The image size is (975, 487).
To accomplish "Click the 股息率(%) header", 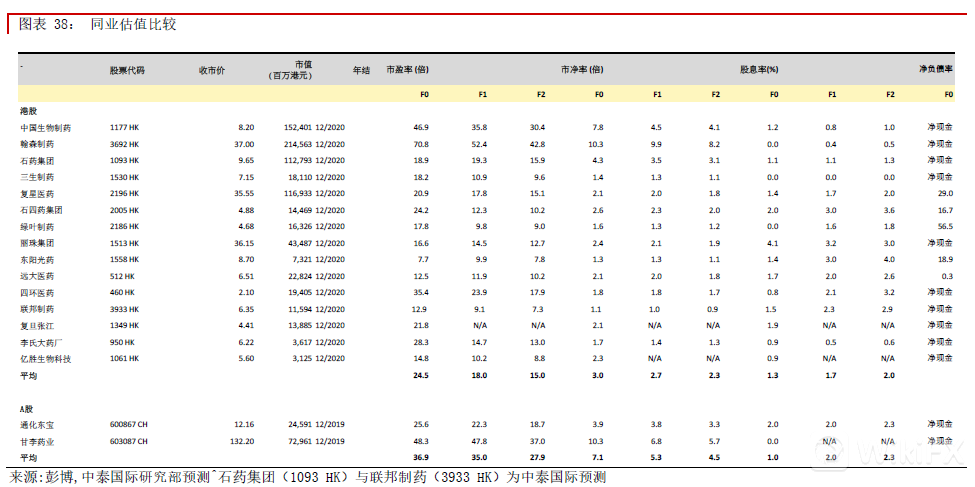I will (759, 70).
